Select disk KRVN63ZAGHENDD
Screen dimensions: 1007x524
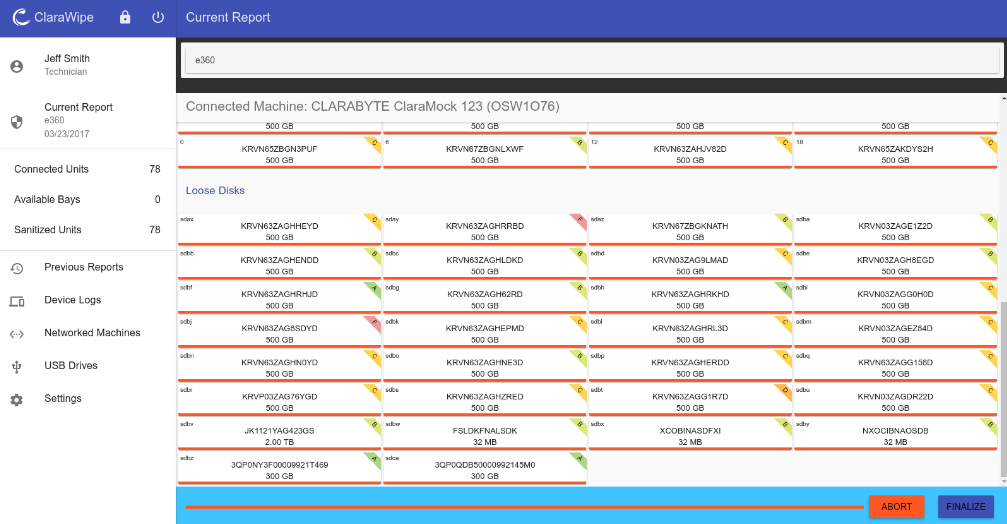(279, 265)
